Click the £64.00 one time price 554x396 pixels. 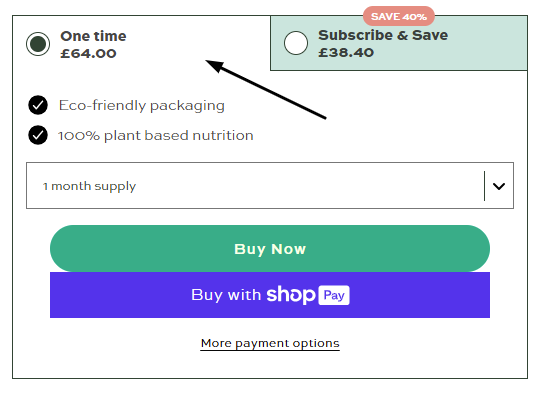(x=88, y=53)
